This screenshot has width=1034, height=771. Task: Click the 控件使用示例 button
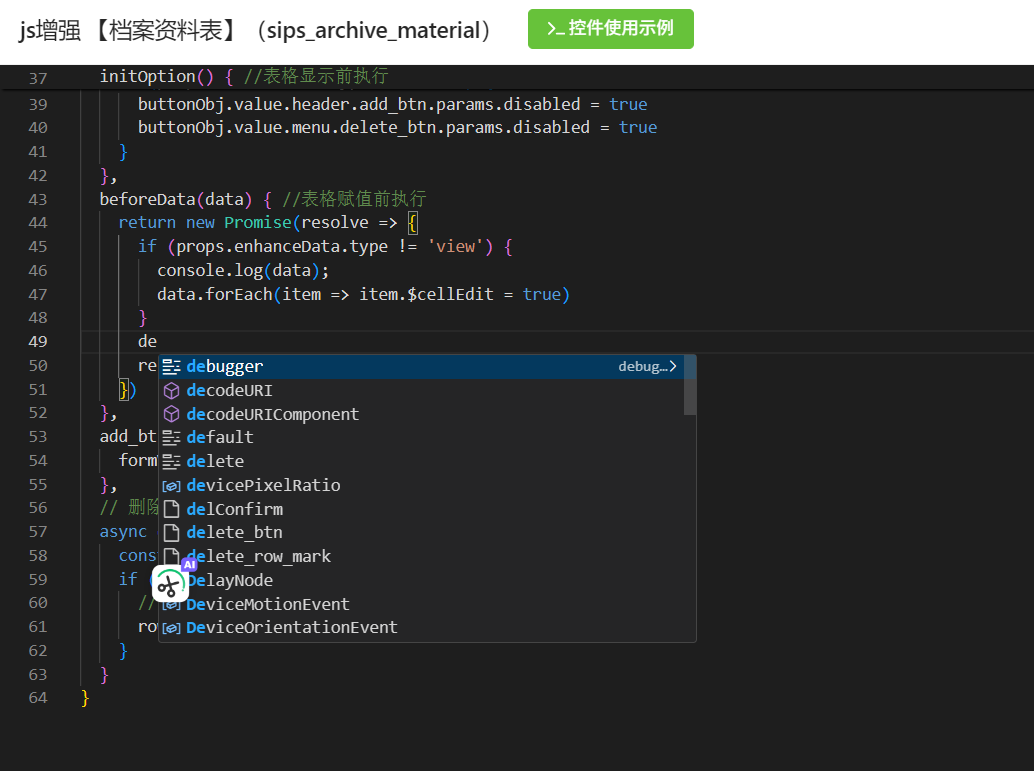[x=610, y=29]
